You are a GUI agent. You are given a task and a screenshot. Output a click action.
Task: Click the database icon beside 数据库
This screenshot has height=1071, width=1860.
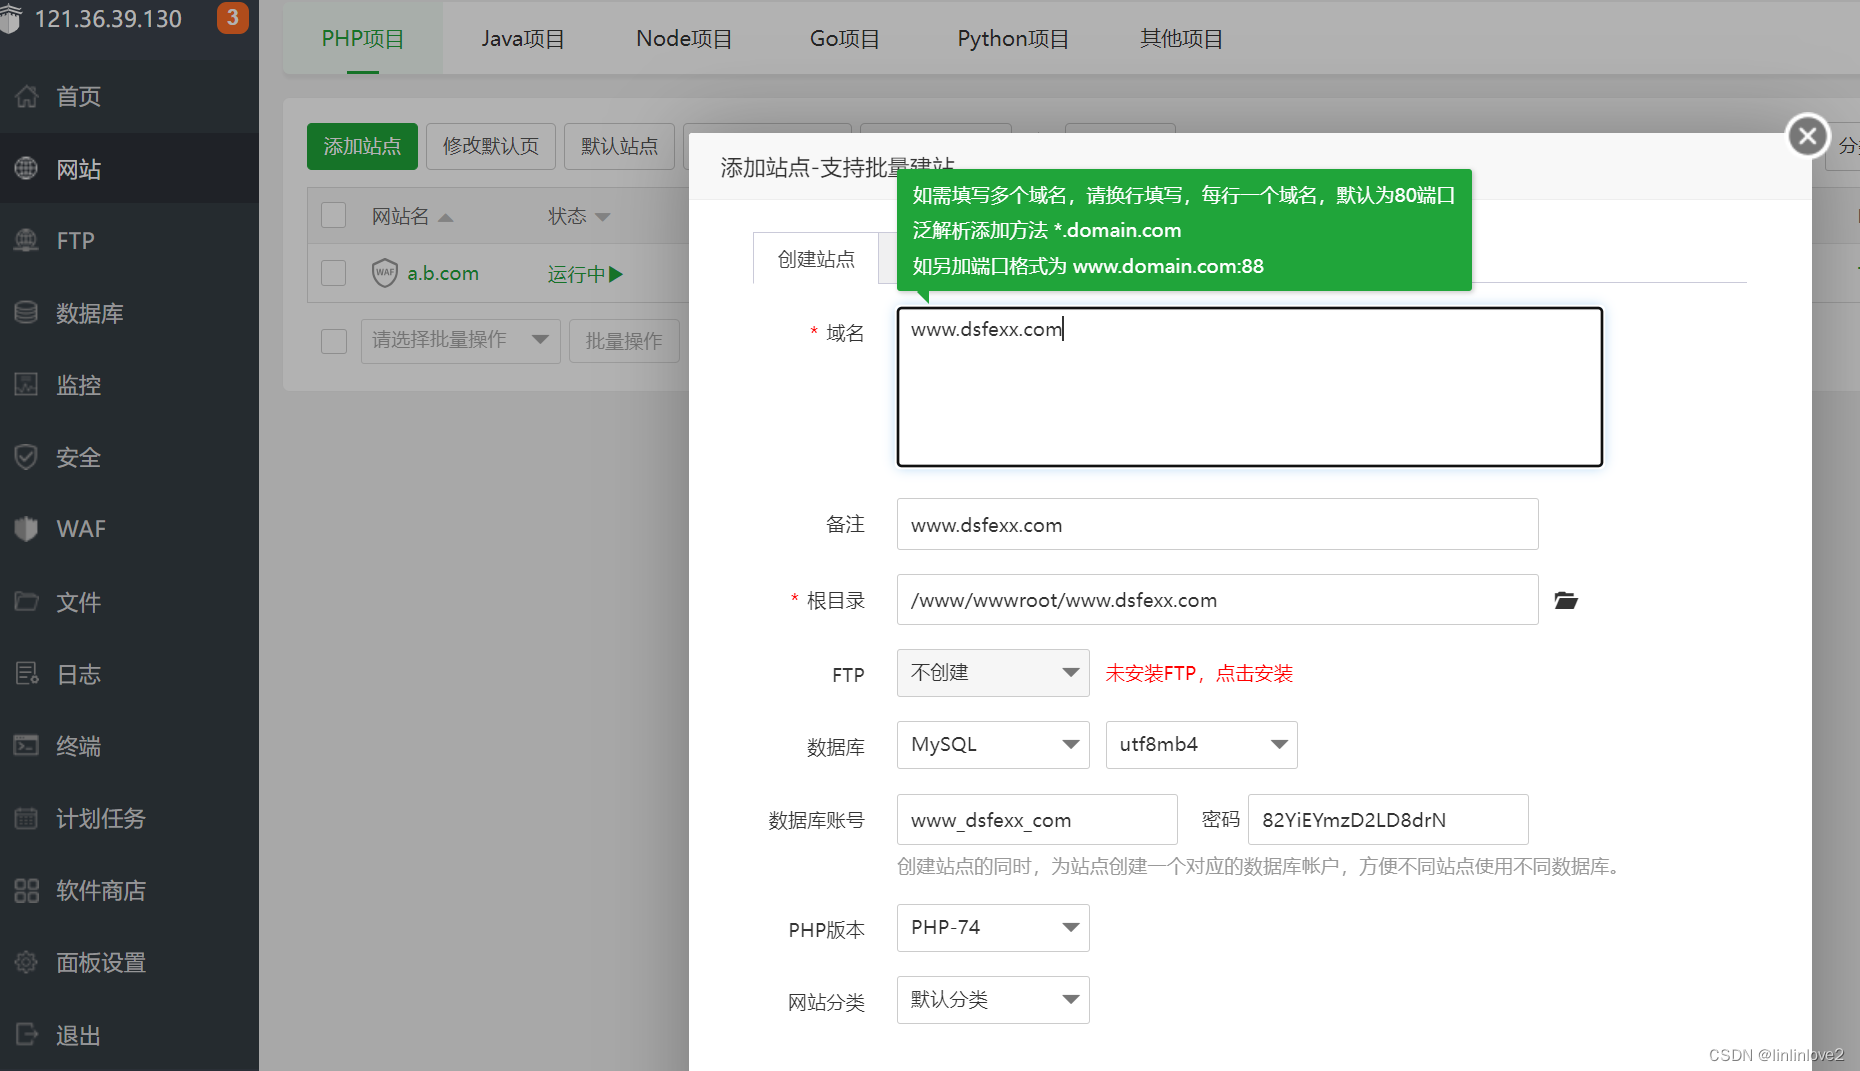pyautogui.click(x=27, y=312)
